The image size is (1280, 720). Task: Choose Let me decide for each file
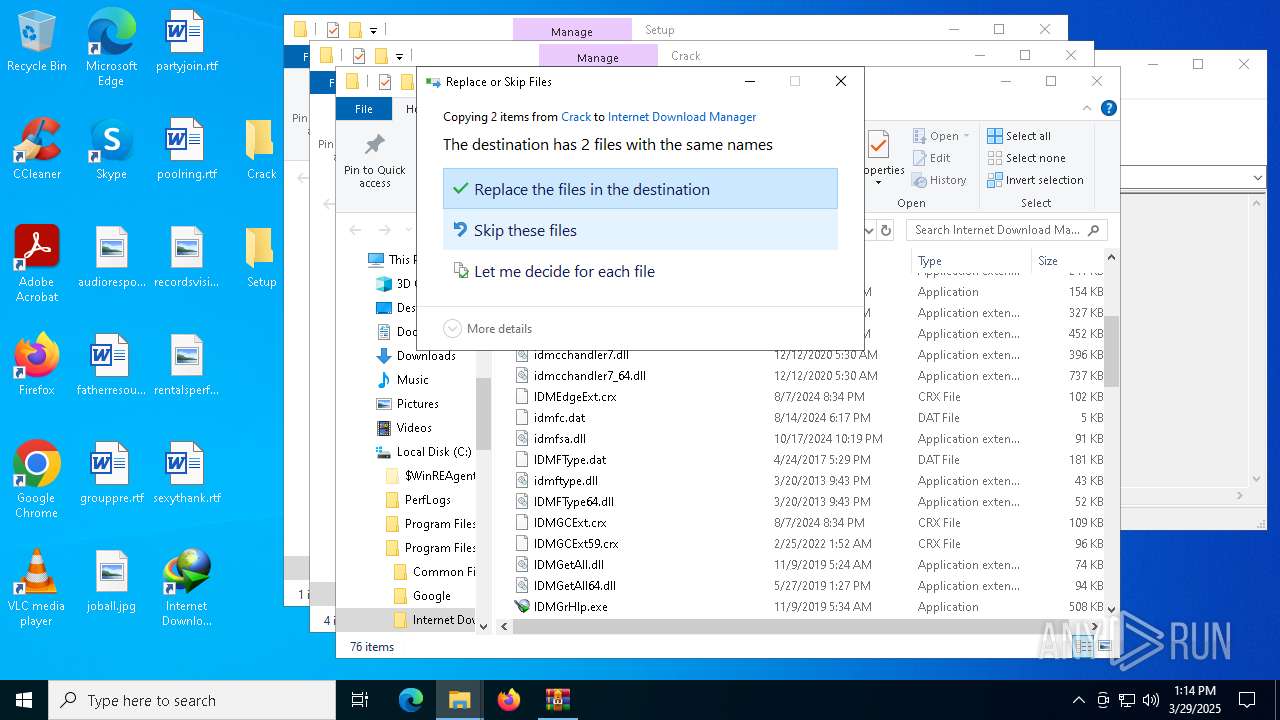pos(640,271)
